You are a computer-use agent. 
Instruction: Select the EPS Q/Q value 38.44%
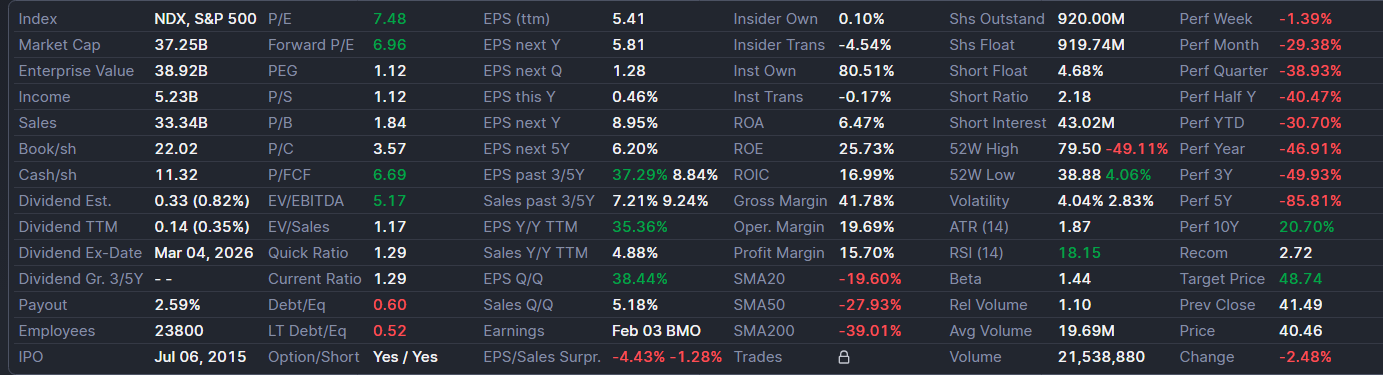pyautogui.click(x=640, y=278)
